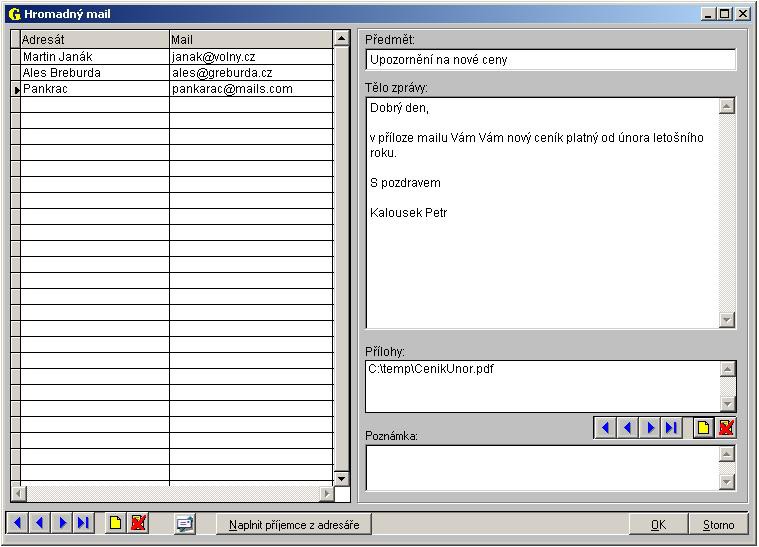Viewport: 759px width, 547px height.
Task: Click the Adresát column header
Action: (x=95, y=39)
